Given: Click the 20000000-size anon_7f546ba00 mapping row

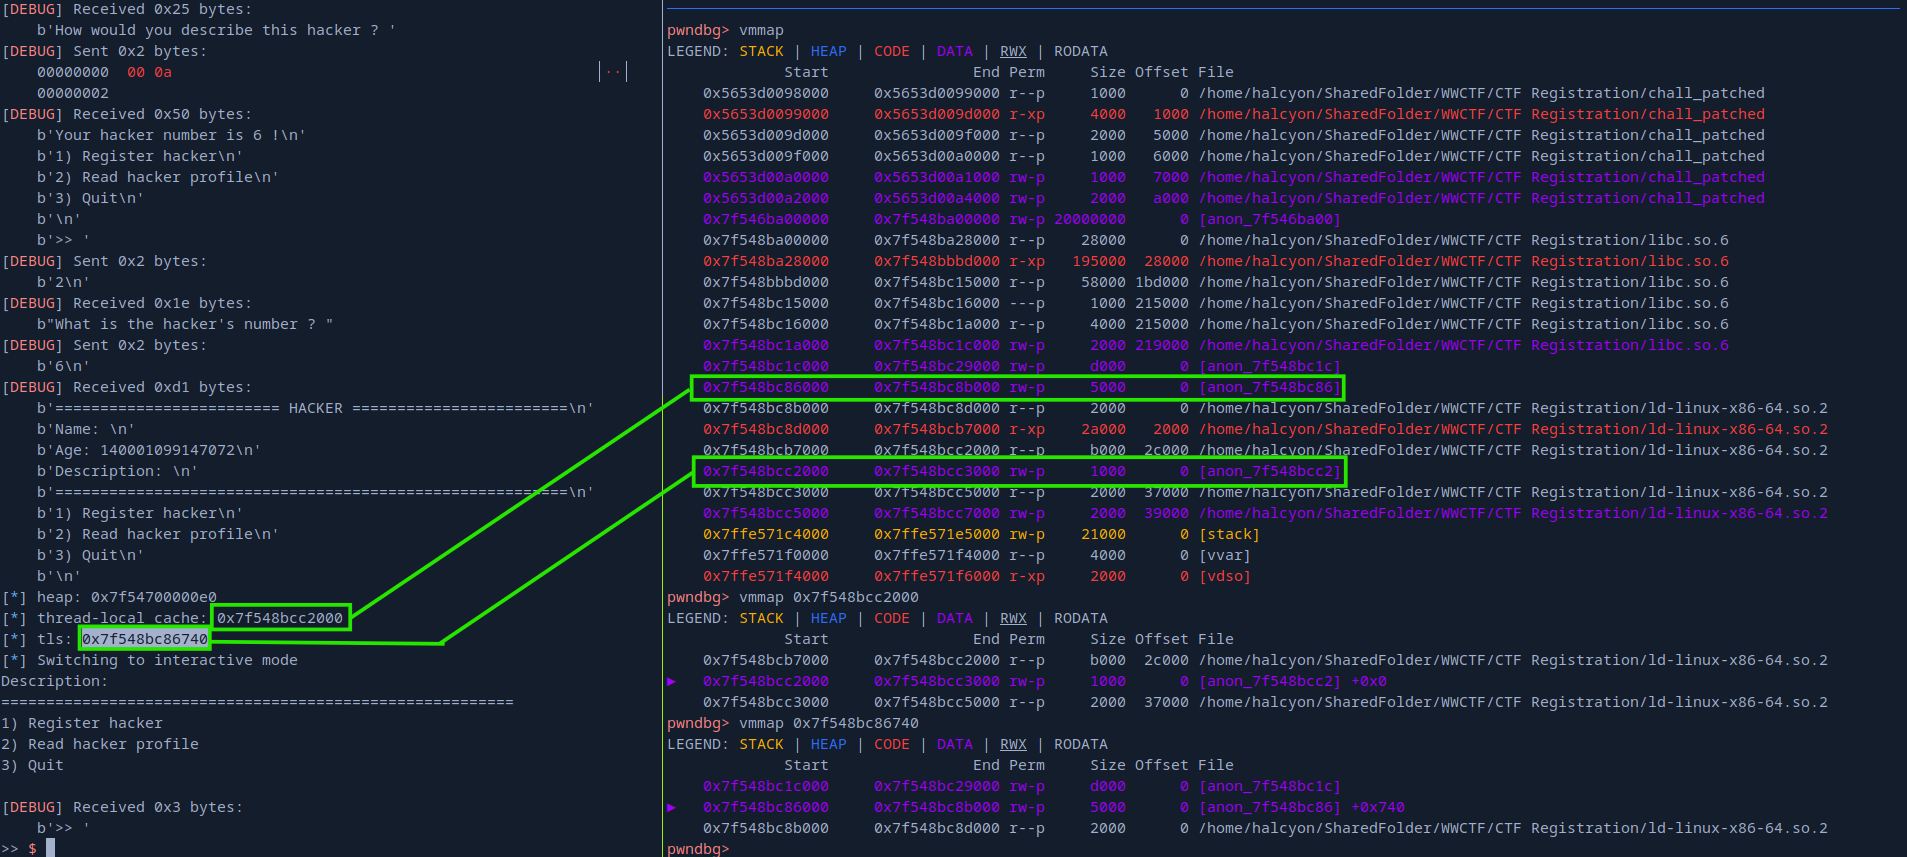Looking at the screenshot, I should click(x=1020, y=220).
